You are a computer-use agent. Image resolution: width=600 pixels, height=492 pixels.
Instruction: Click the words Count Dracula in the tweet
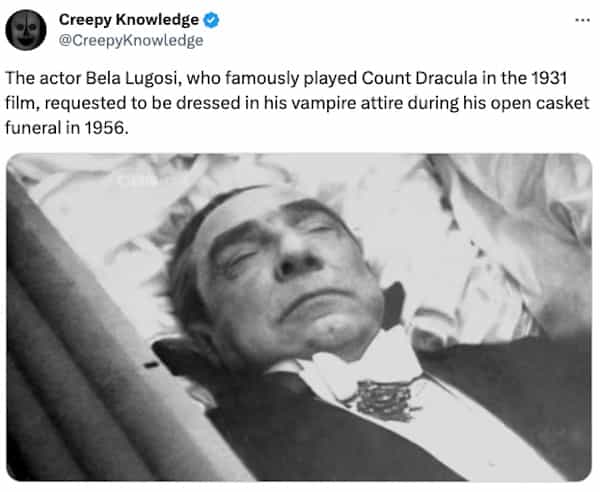point(419,78)
